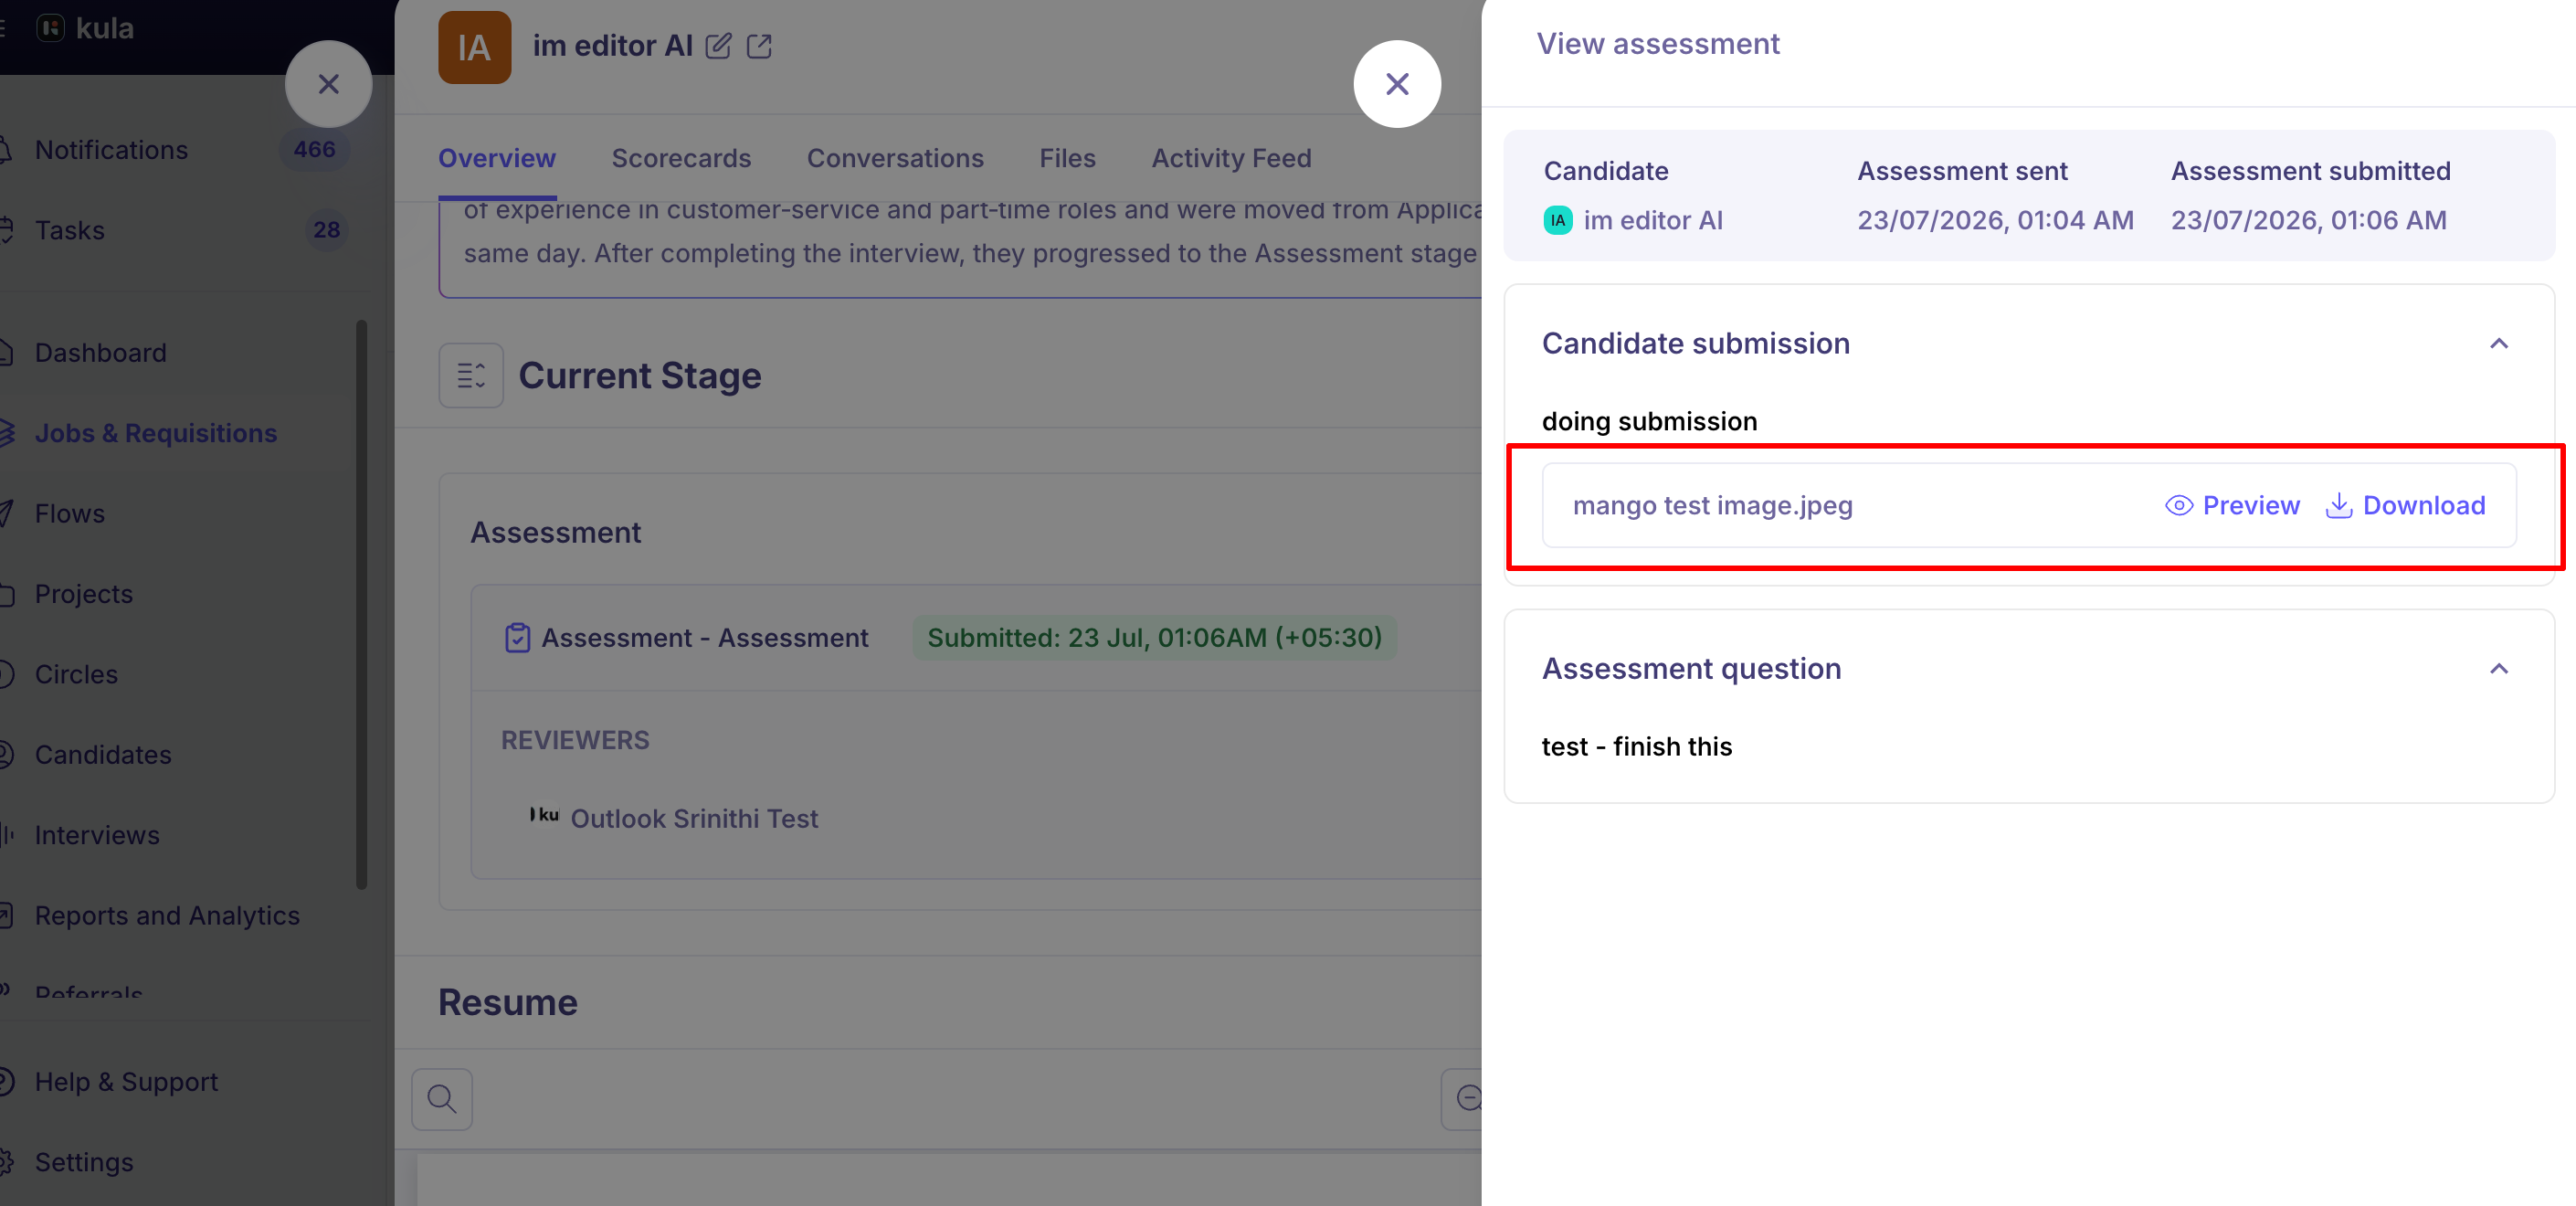Click assessment sent date 01:04 AM
Viewport: 2576px width, 1206px height.
1995,220
